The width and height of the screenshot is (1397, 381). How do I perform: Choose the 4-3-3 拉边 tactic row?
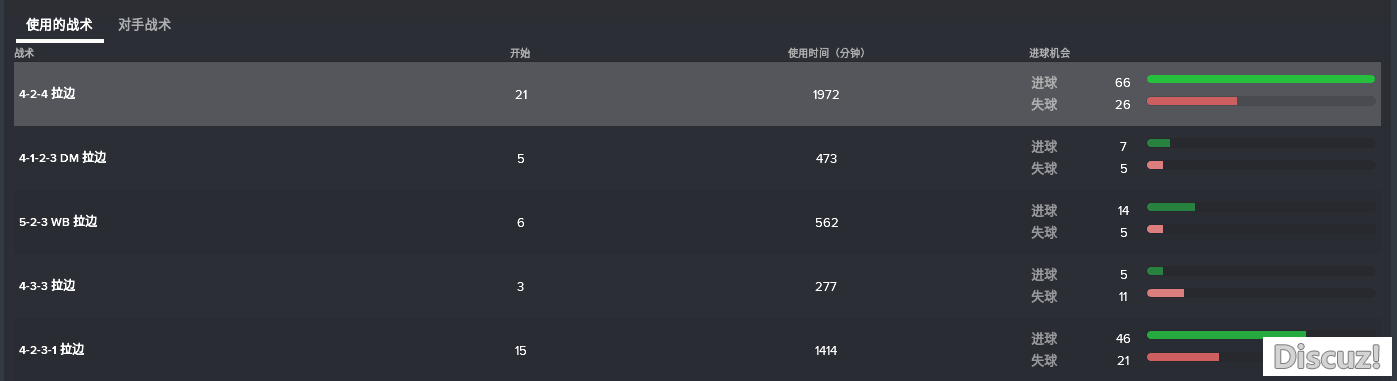click(697, 286)
